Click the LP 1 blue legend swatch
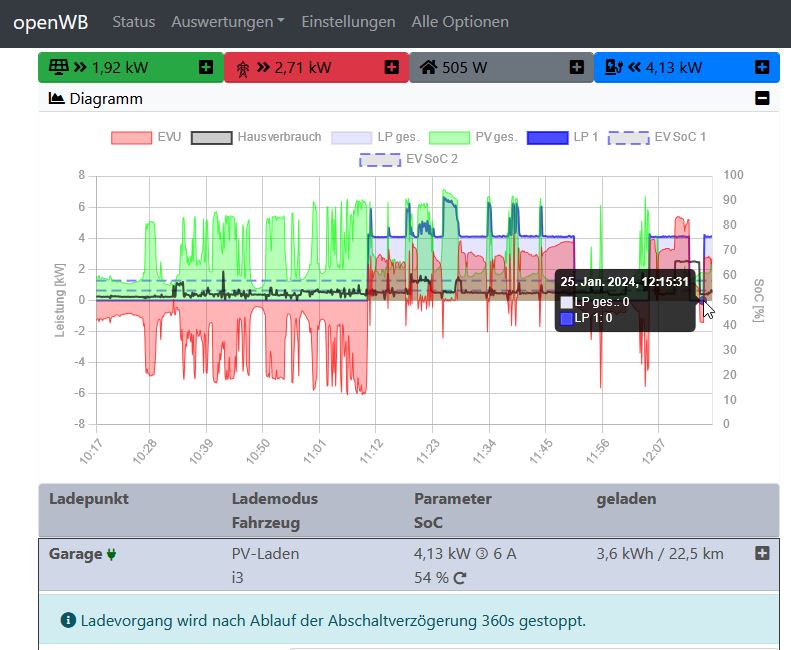 pos(546,137)
